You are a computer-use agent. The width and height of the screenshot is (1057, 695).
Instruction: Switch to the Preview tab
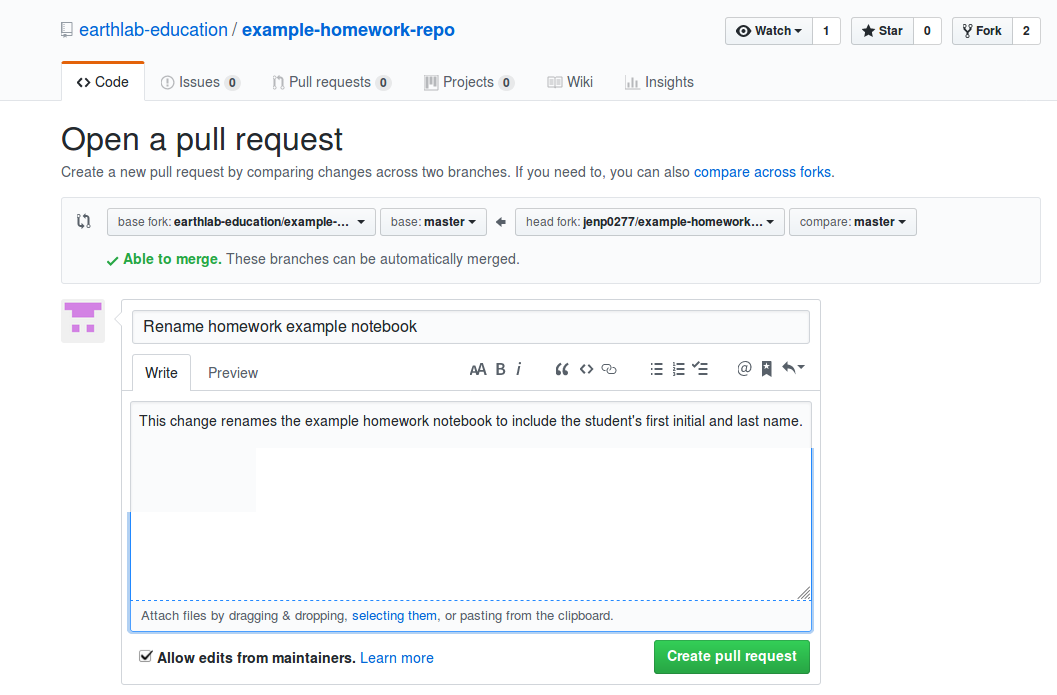point(233,373)
